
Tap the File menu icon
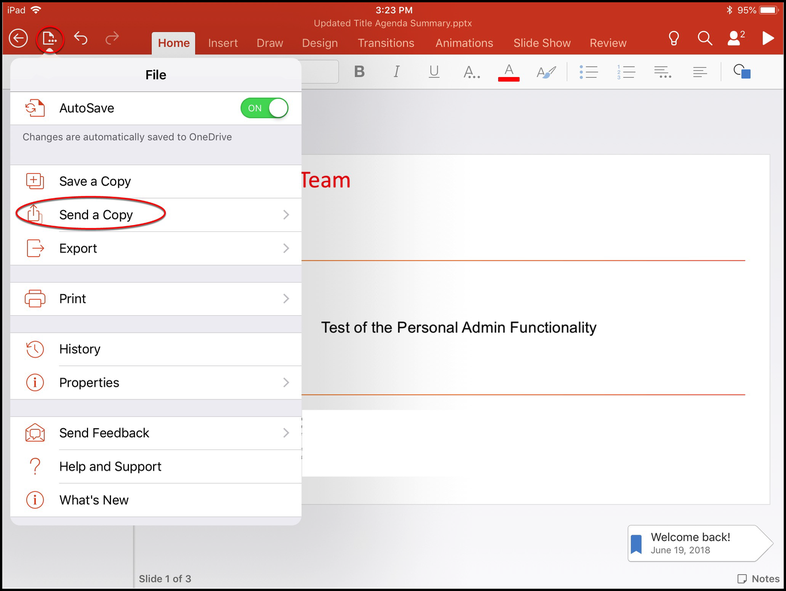pos(49,40)
